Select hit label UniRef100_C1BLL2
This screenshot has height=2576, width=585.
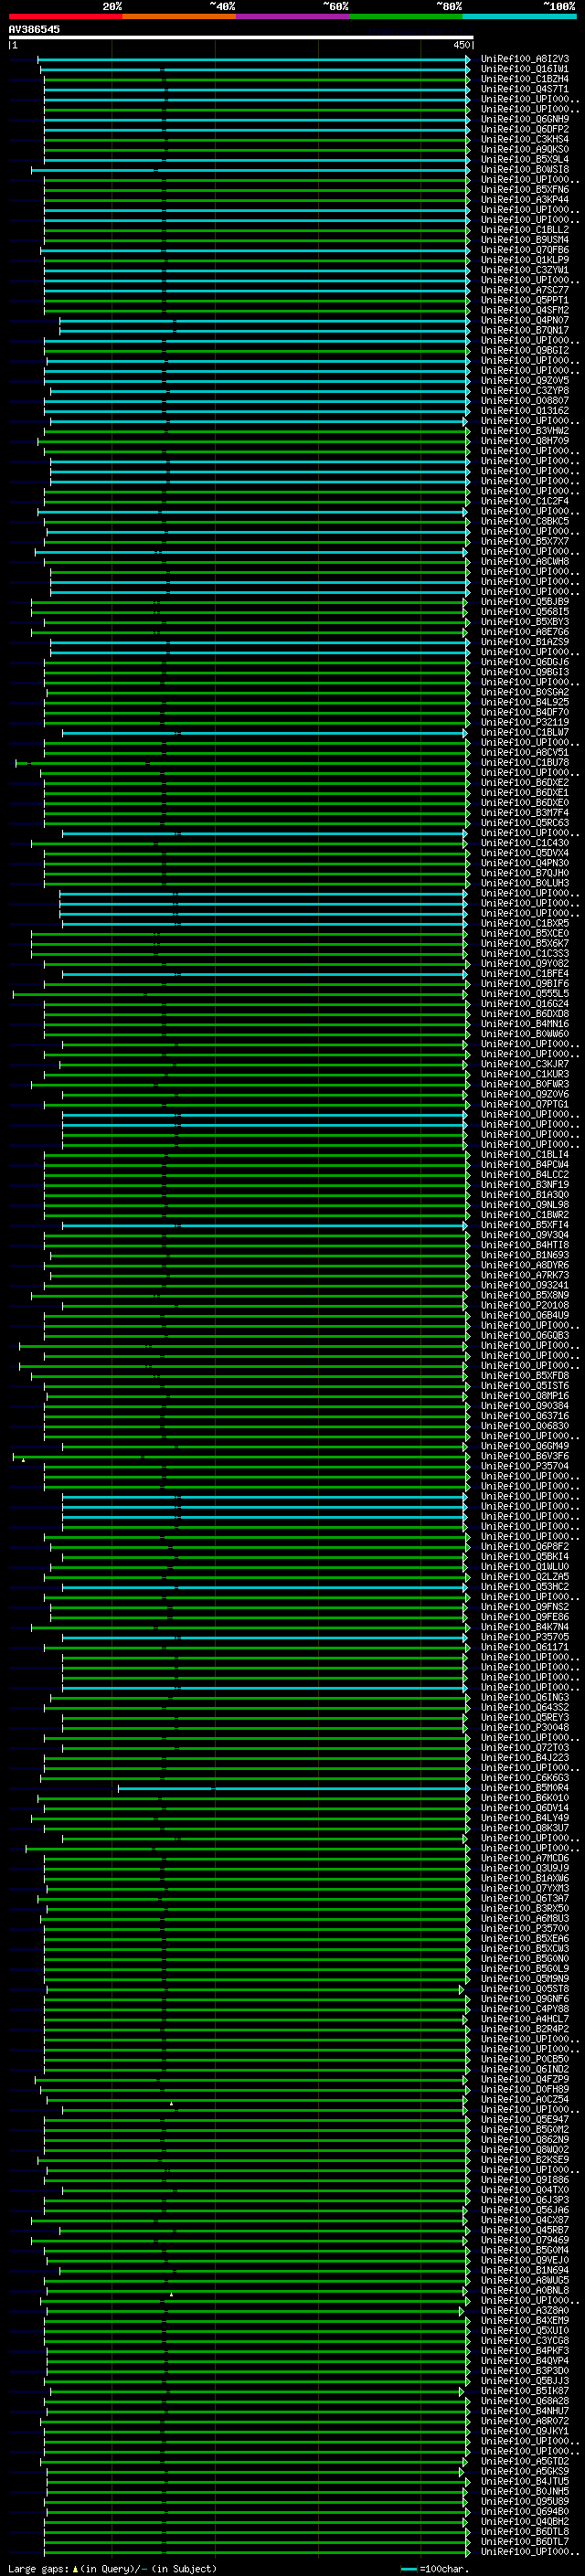[525, 230]
